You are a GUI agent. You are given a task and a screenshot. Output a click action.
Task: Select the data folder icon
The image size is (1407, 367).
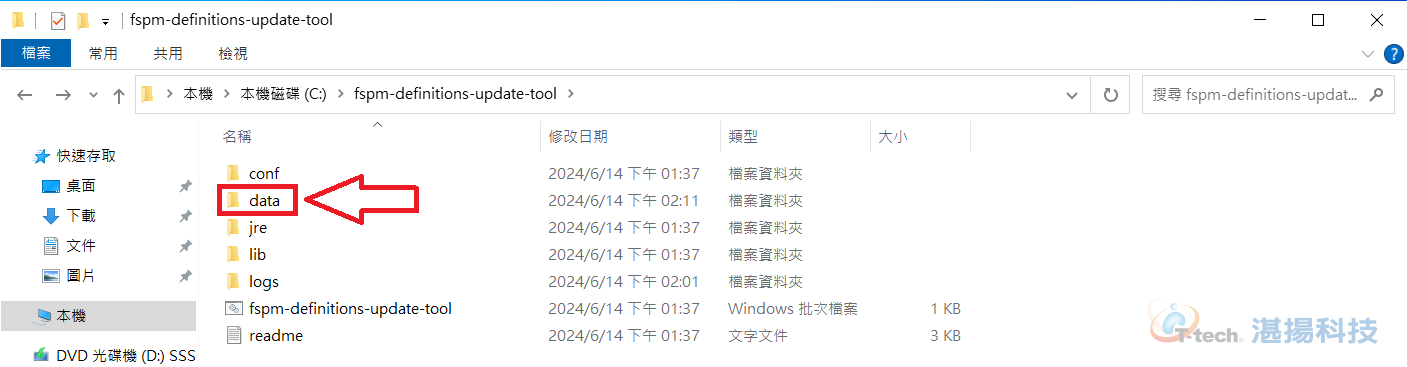pyautogui.click(x=233, y=200)
